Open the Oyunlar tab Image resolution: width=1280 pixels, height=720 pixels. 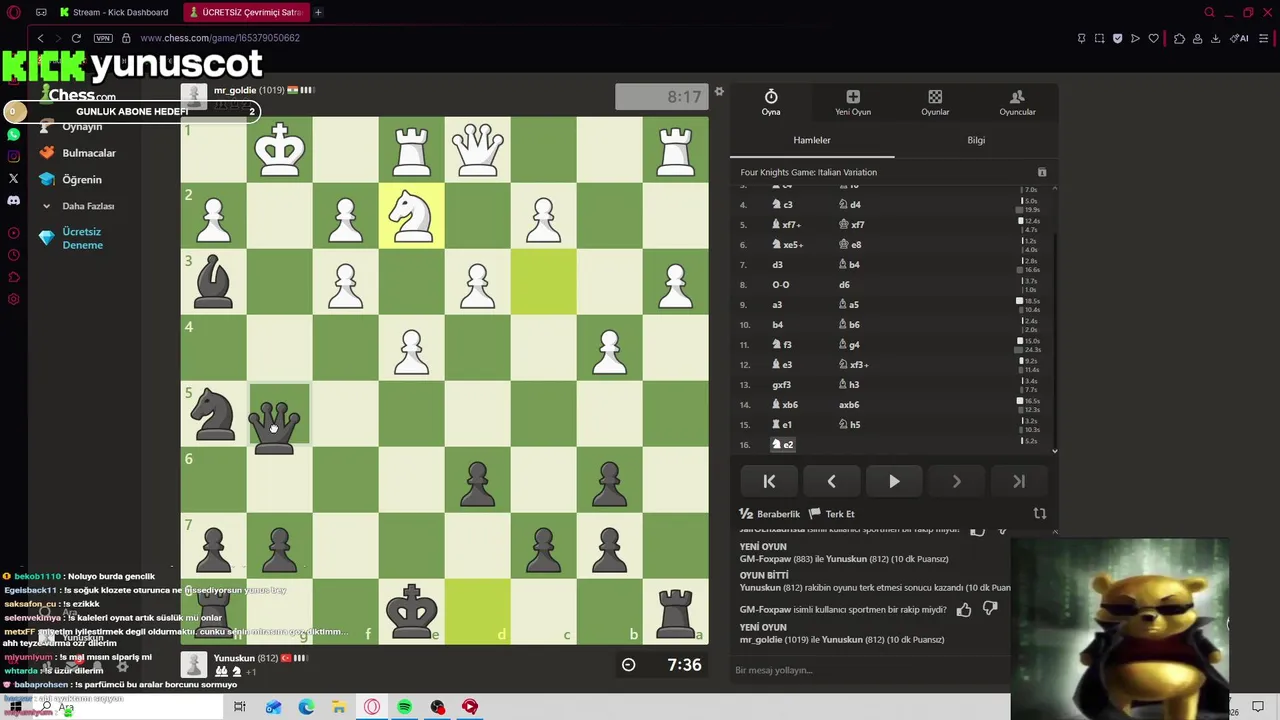(935, 102)
